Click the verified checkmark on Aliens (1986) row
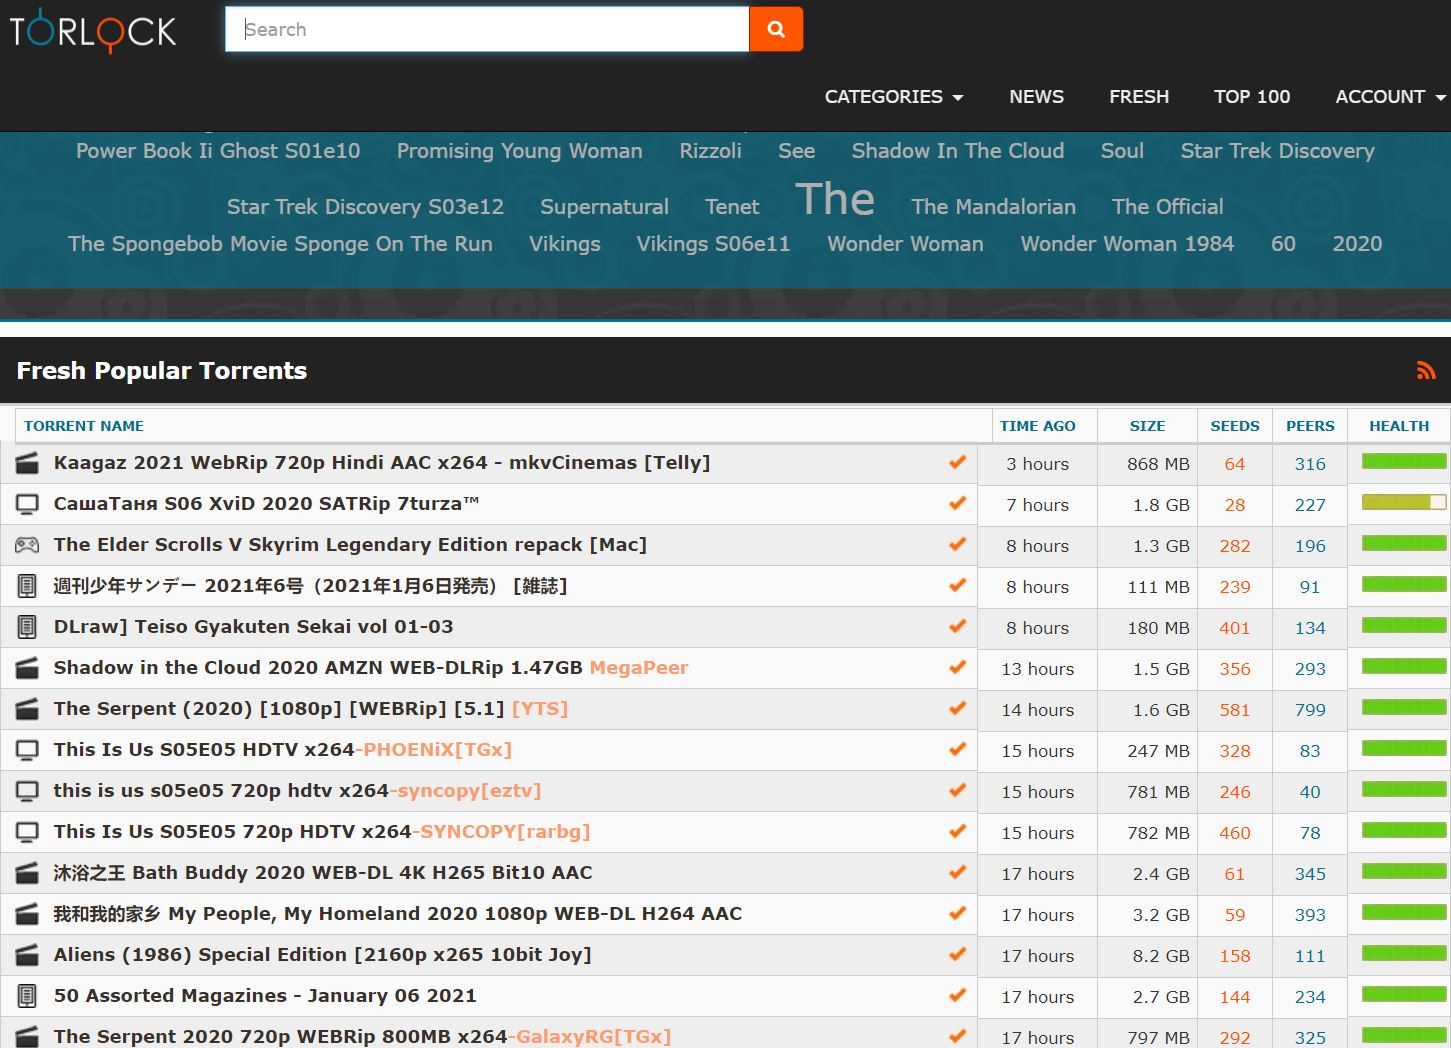The height and width of the screenshot is (1048, 1451). click(957, 954)
